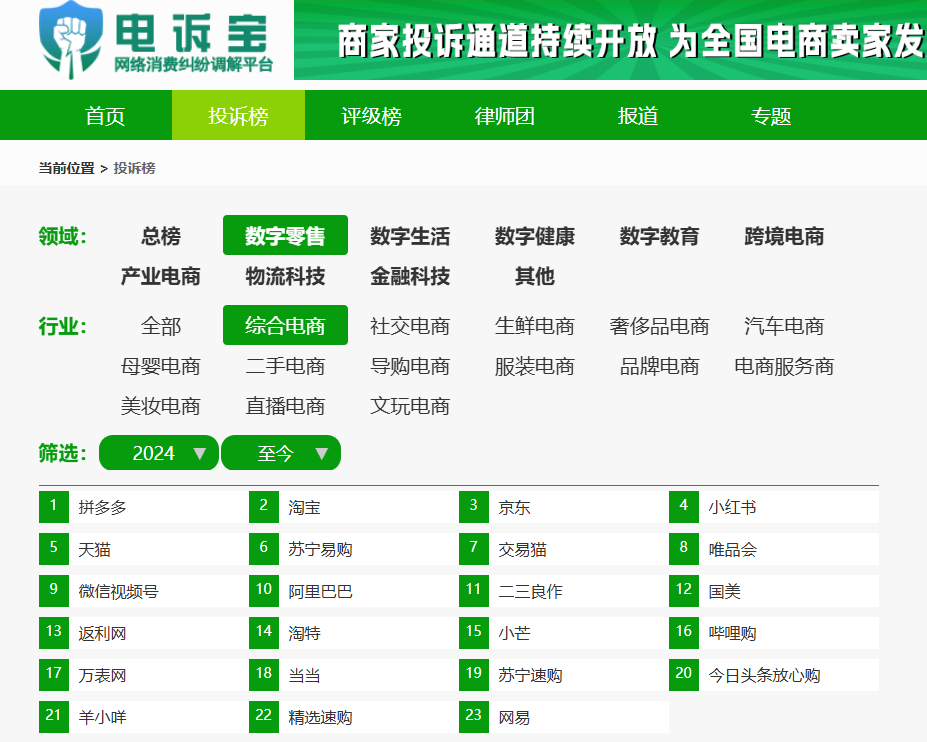Image resolution: width=927 pixels, height=742 pixels.
Task: Pick 奢侈品电商 industry filter
Action: coord(659,326)
